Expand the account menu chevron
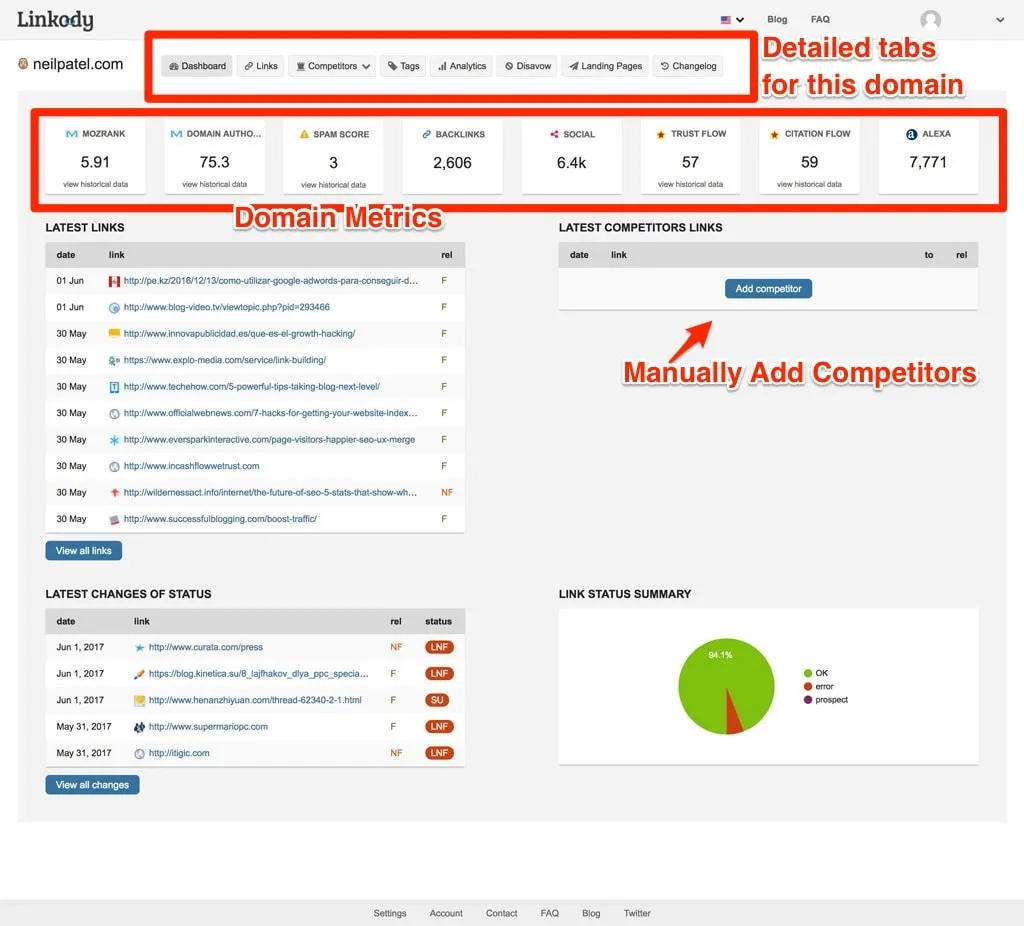 [x=1000, y=20]
